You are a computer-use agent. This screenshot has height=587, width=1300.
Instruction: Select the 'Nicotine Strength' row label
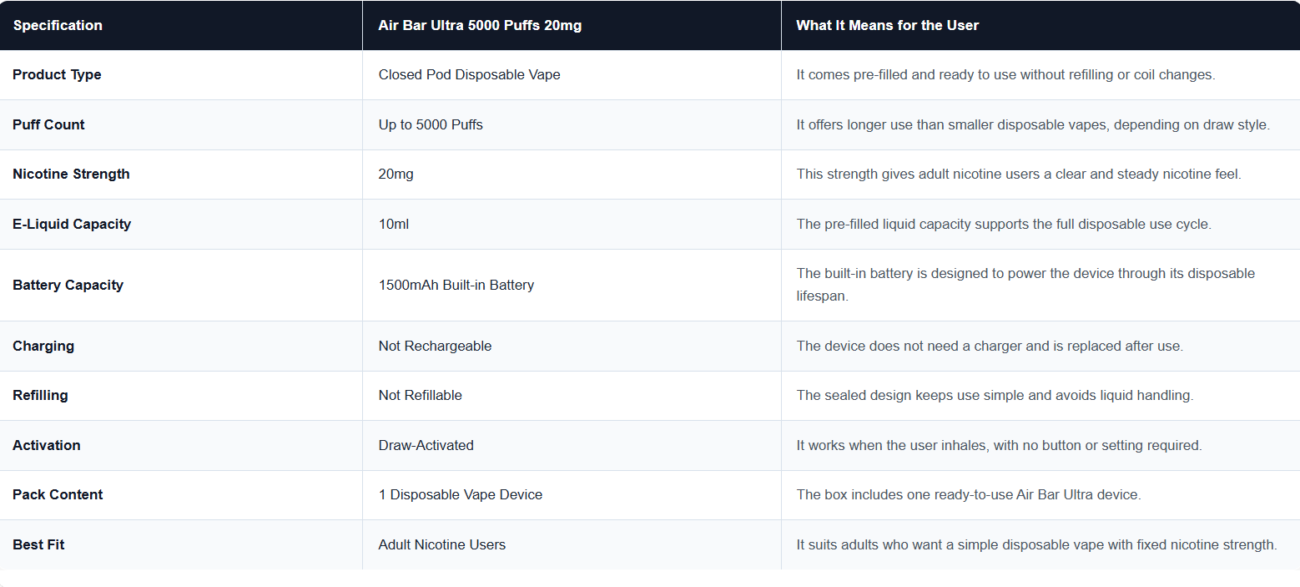pyautogui.click(x=71, y=174)
